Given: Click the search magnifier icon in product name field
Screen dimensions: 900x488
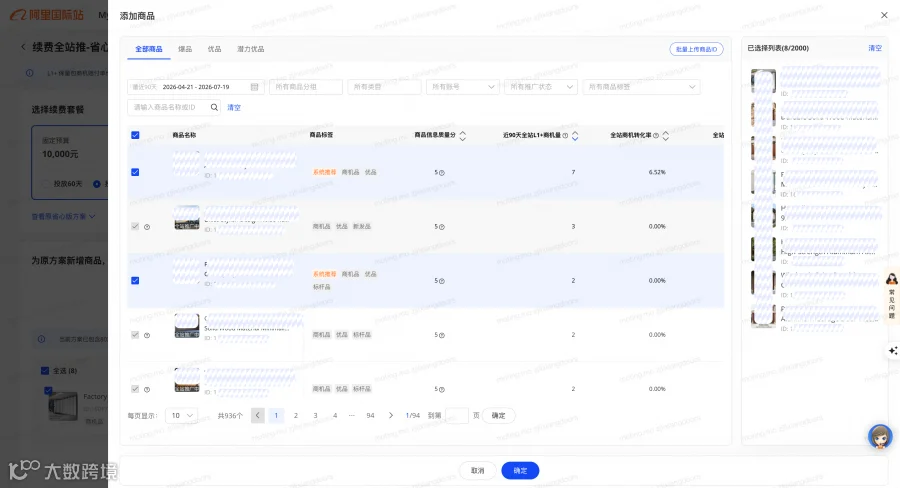Looking at the screenshot, I should tap(214, 107).
